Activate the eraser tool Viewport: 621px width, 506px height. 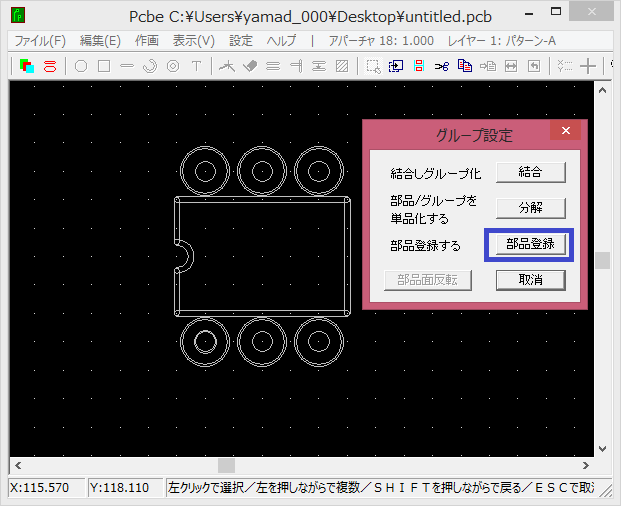[x=250, y=66]
